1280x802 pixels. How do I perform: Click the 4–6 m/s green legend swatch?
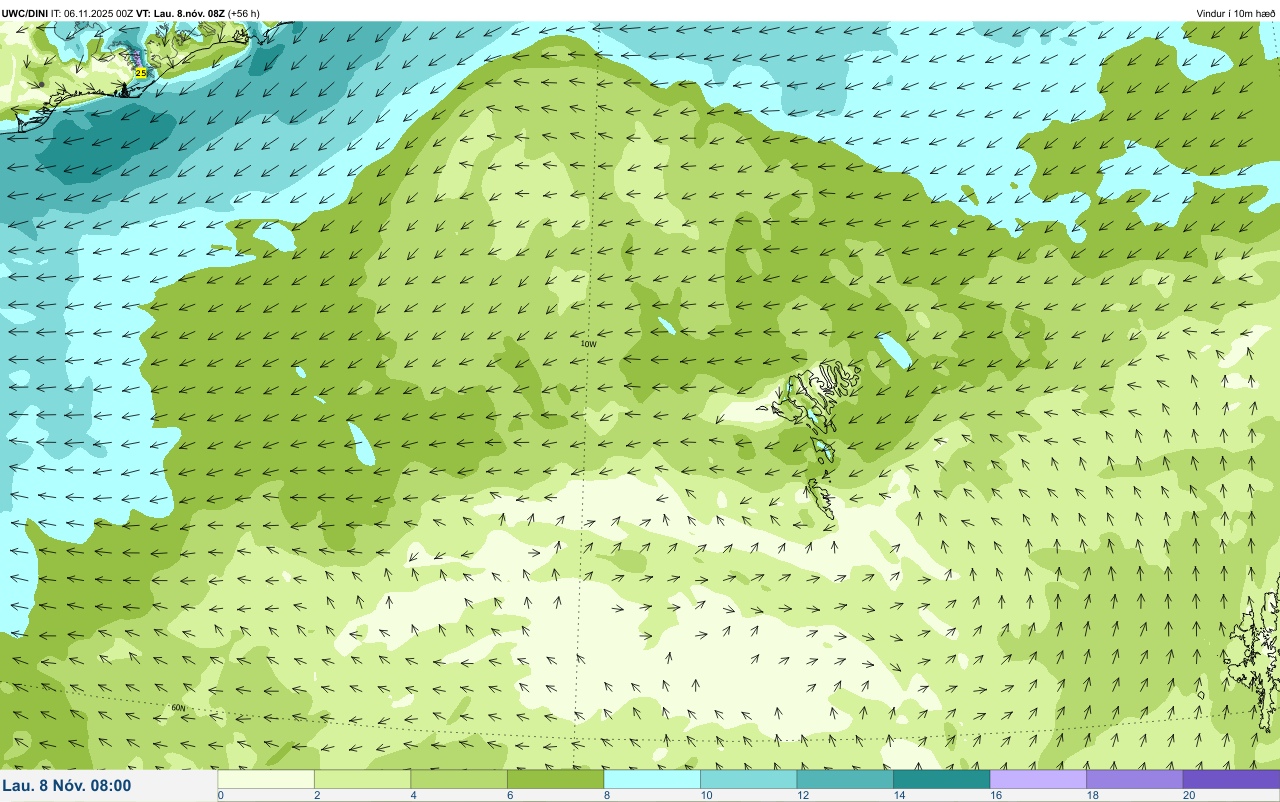[x=459, y=779]
